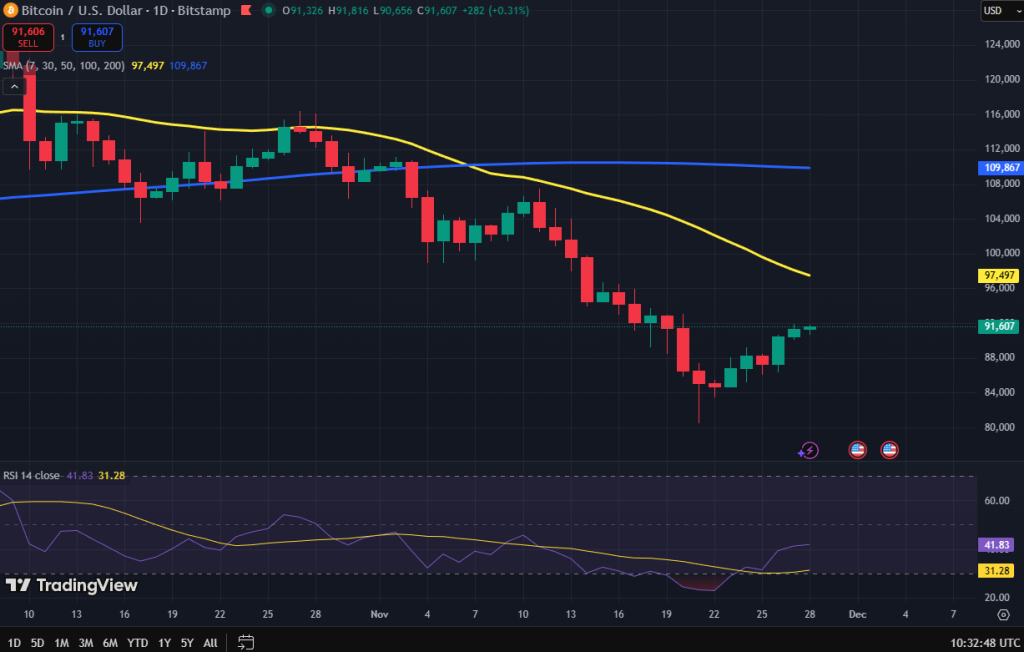Click the second US flag economic event icon
1024x652 pixels.
[889, 449]
